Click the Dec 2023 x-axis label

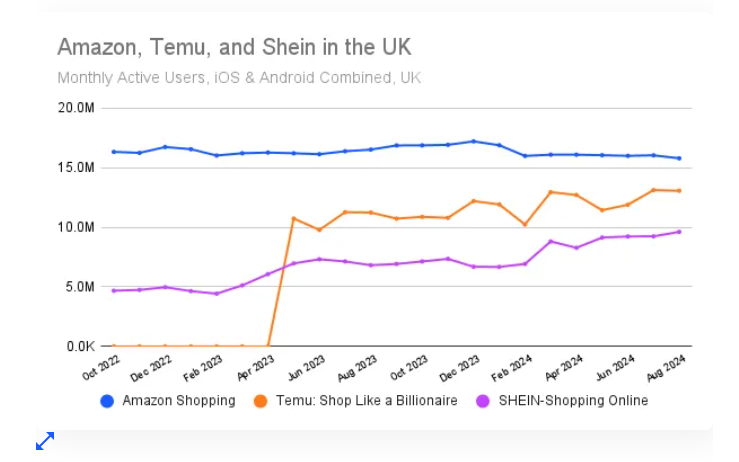(x=460, y=369)
